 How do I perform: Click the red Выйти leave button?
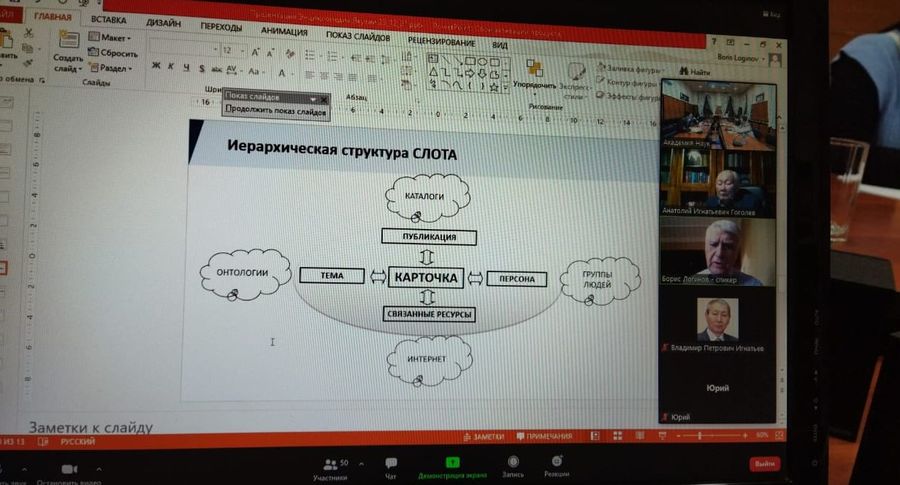pyautogui.click(x=764, y=463)
